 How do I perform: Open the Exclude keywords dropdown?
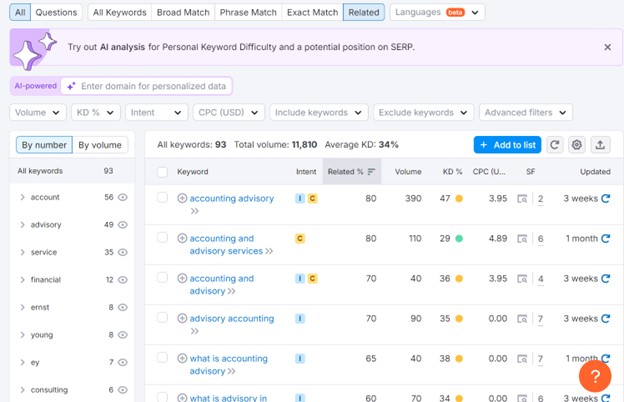[423, 113]
